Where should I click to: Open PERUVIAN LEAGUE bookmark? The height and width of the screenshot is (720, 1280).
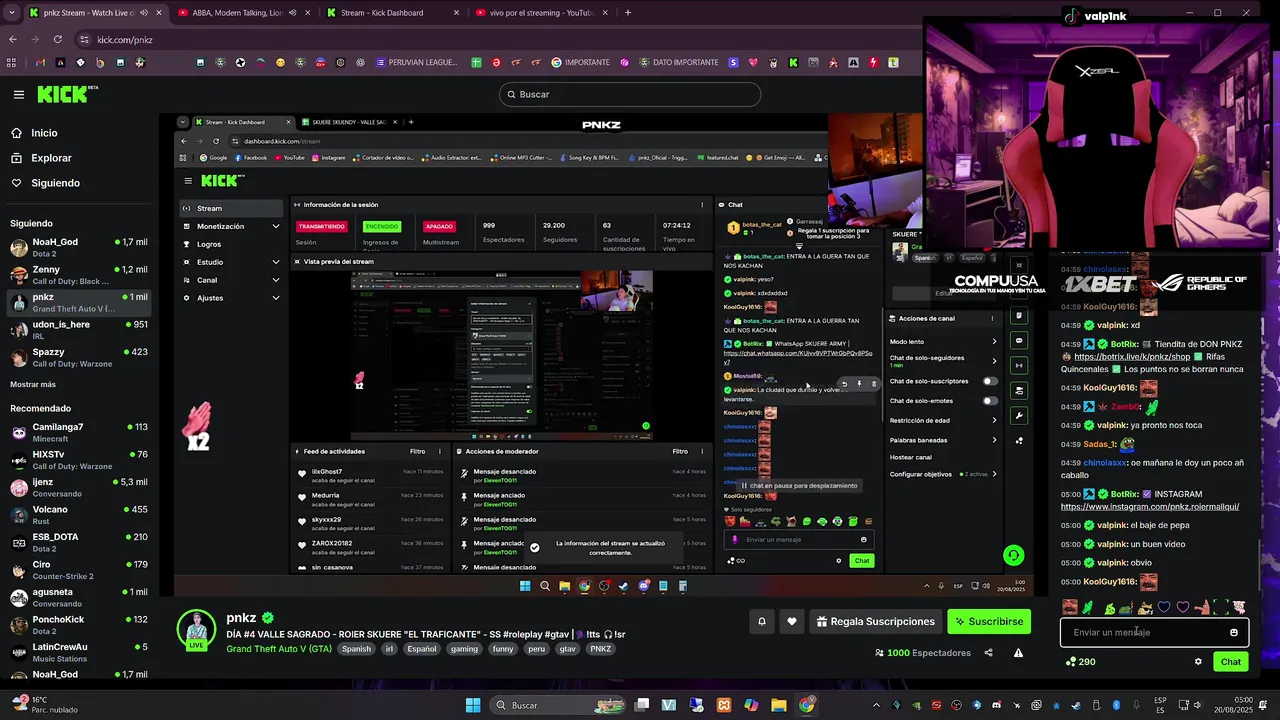click(x=417, y=62)
